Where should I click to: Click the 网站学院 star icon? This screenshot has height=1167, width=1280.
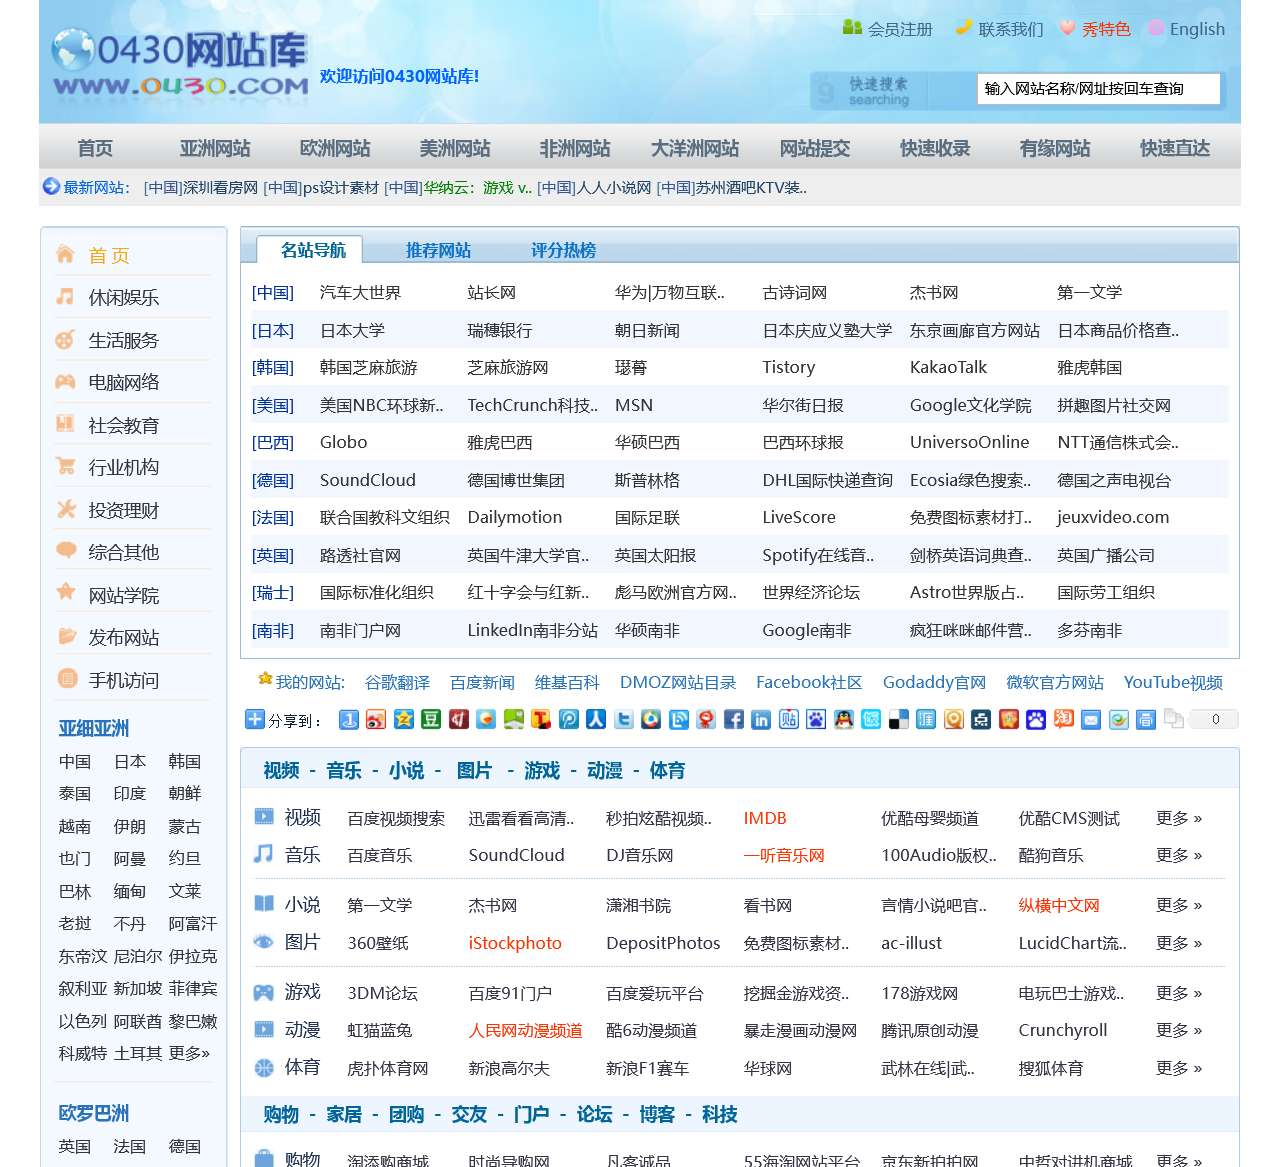tap(63, 594)
